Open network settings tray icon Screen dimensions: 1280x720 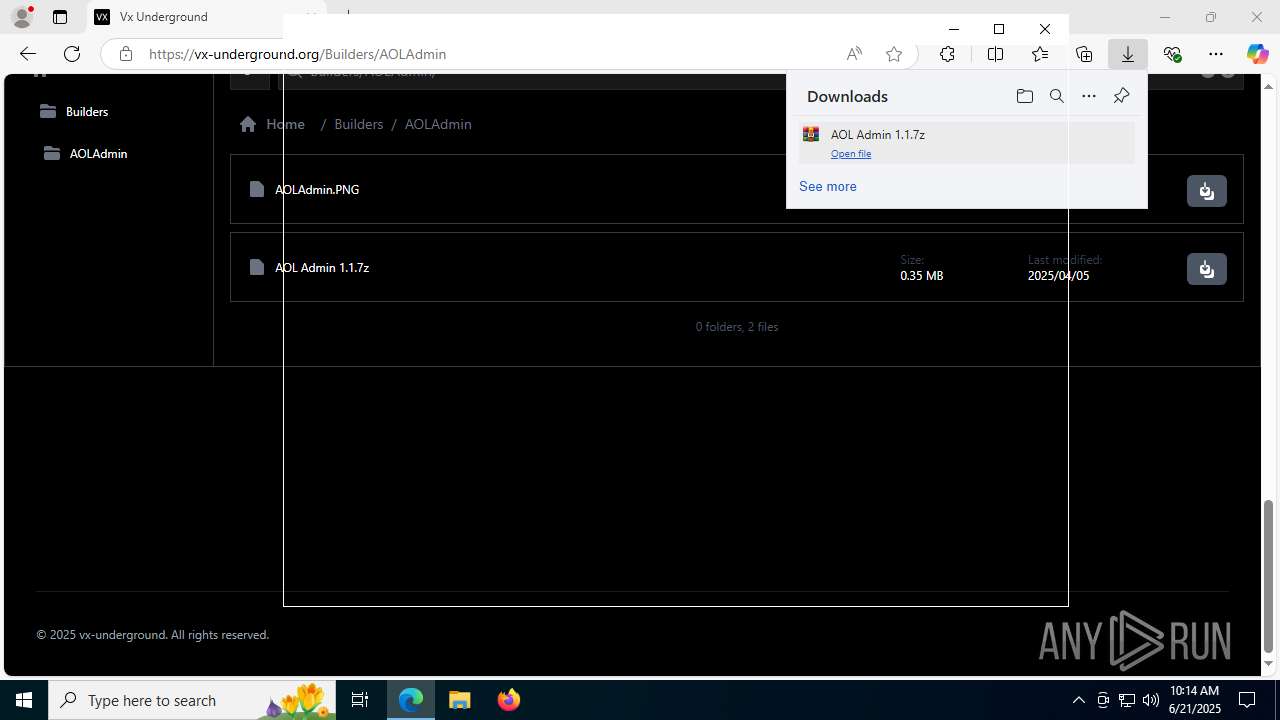(1126, 700)
